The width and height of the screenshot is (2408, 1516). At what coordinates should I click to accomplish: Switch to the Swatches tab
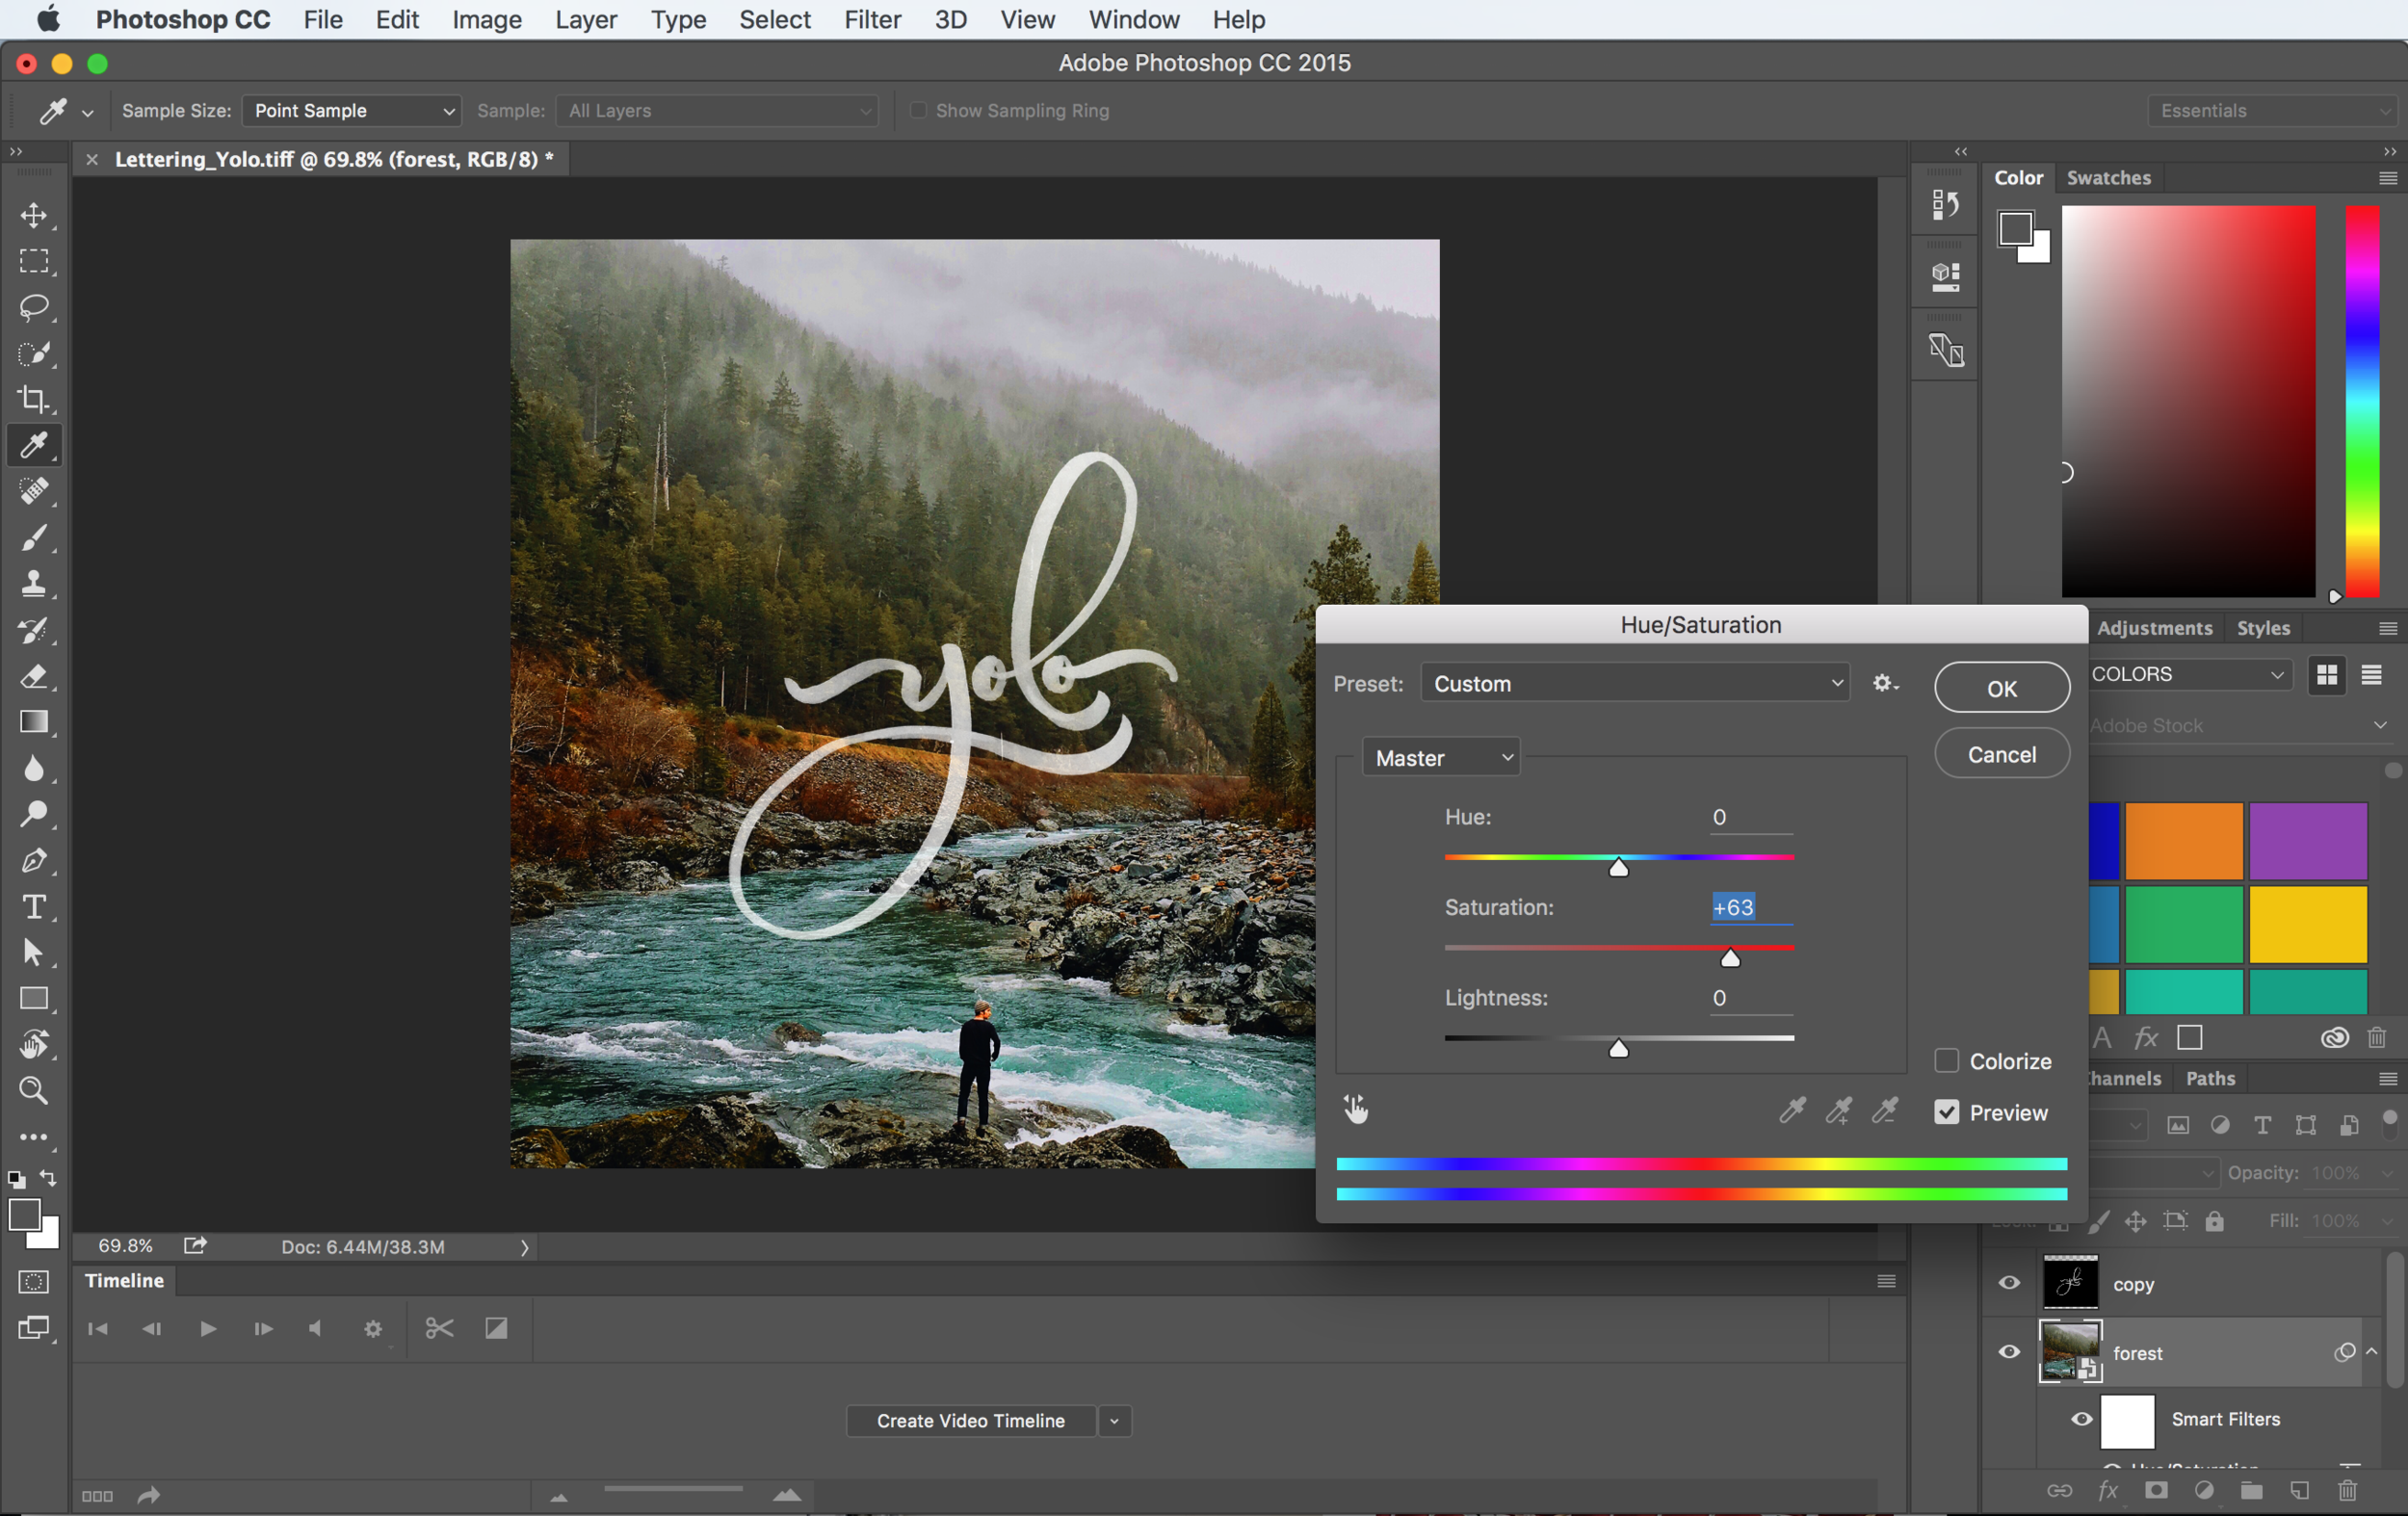click(2108, 177)
